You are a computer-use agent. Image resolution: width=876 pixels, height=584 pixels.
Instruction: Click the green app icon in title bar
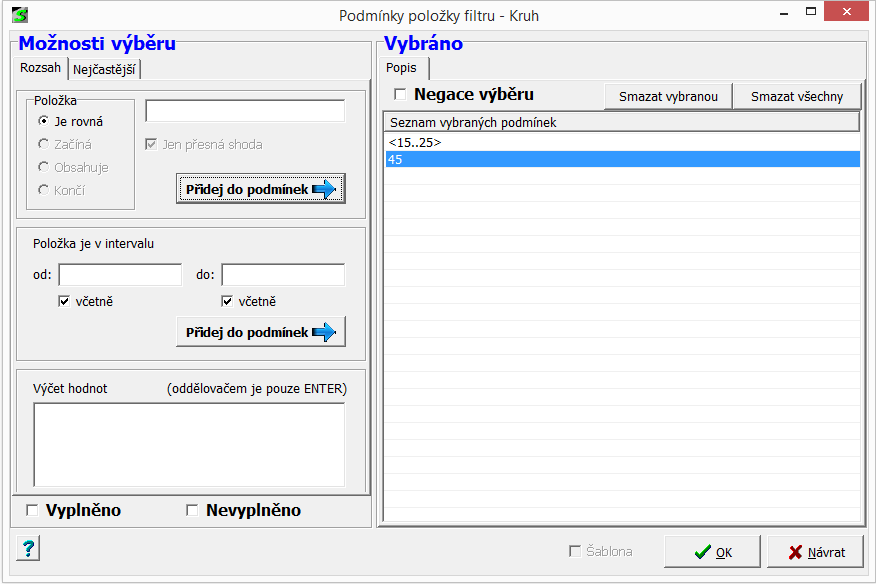coord(19,16)
